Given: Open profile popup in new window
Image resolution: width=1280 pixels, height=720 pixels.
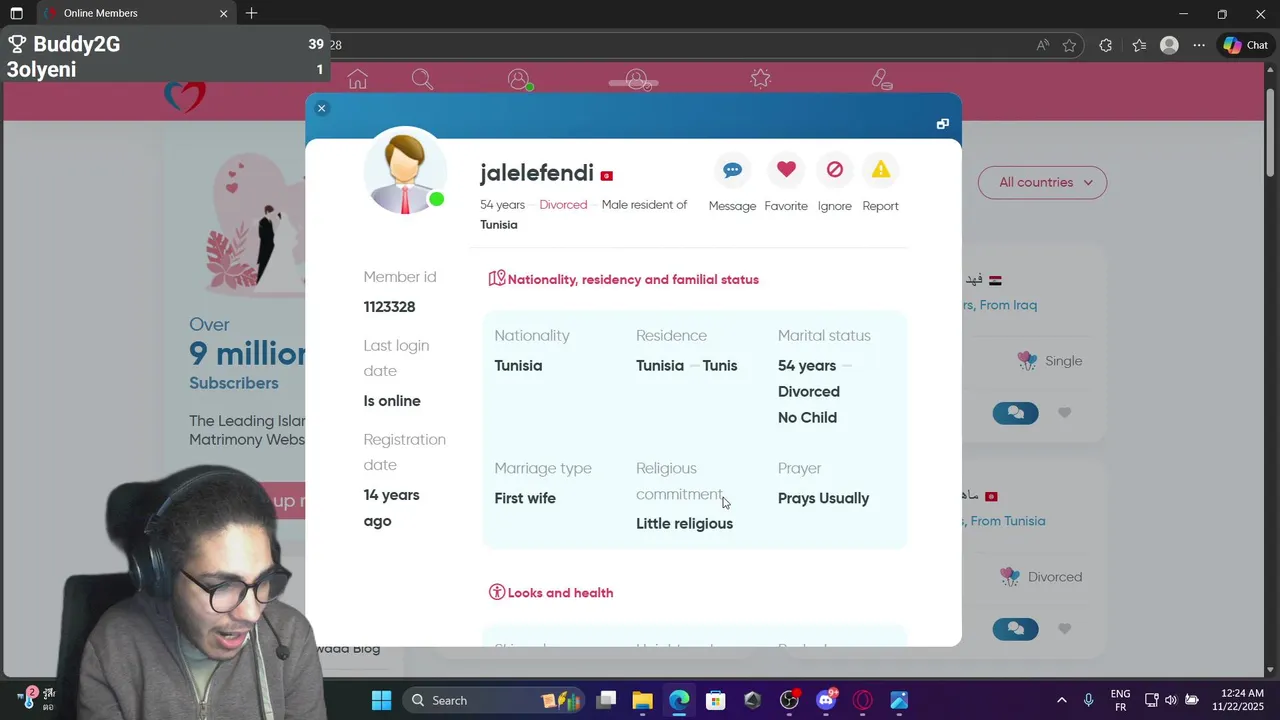Looking at the screenshot, I should click(942, 124).
